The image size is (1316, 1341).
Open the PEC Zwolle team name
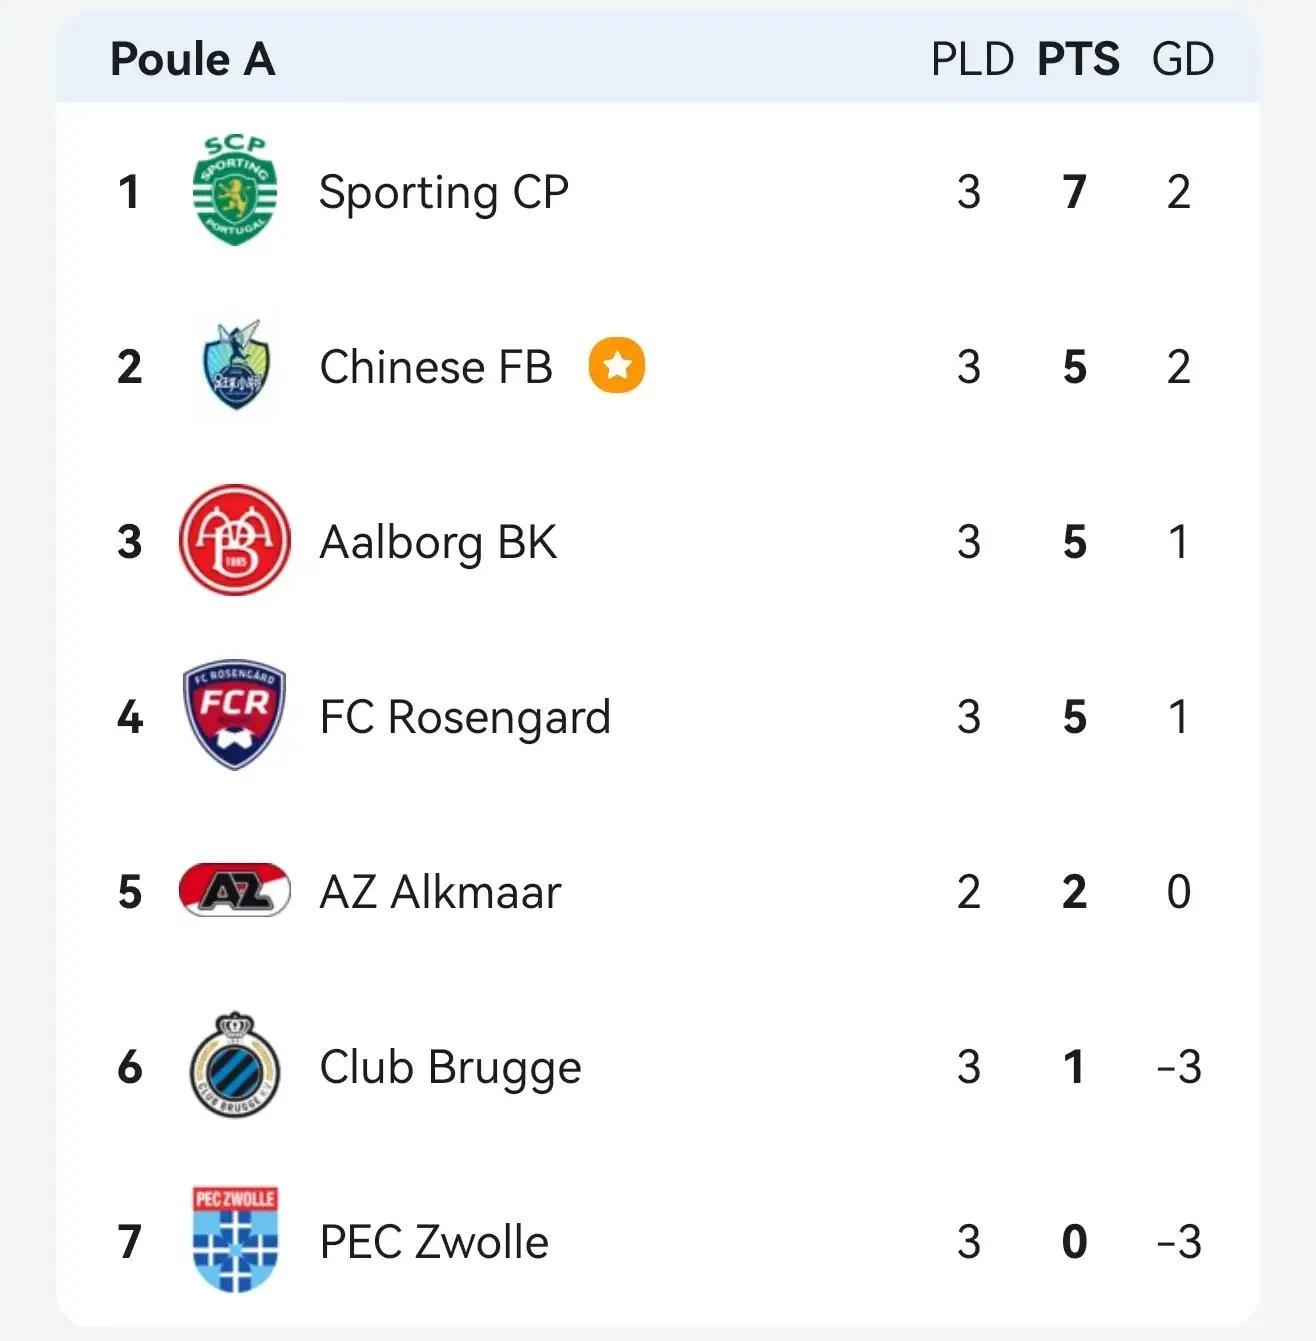click(434, 1242)
